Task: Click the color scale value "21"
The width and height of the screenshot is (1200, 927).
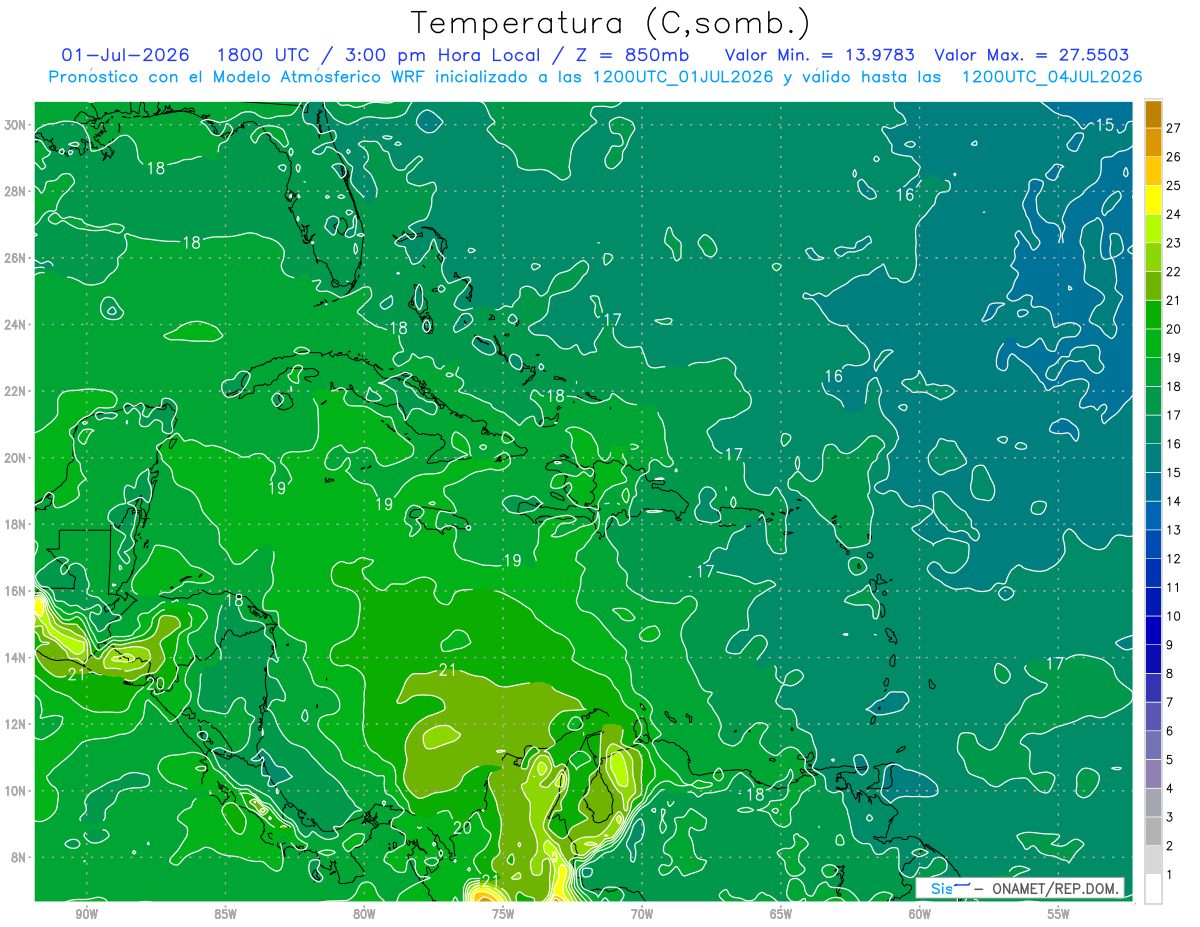Action: coord(1174,300)
